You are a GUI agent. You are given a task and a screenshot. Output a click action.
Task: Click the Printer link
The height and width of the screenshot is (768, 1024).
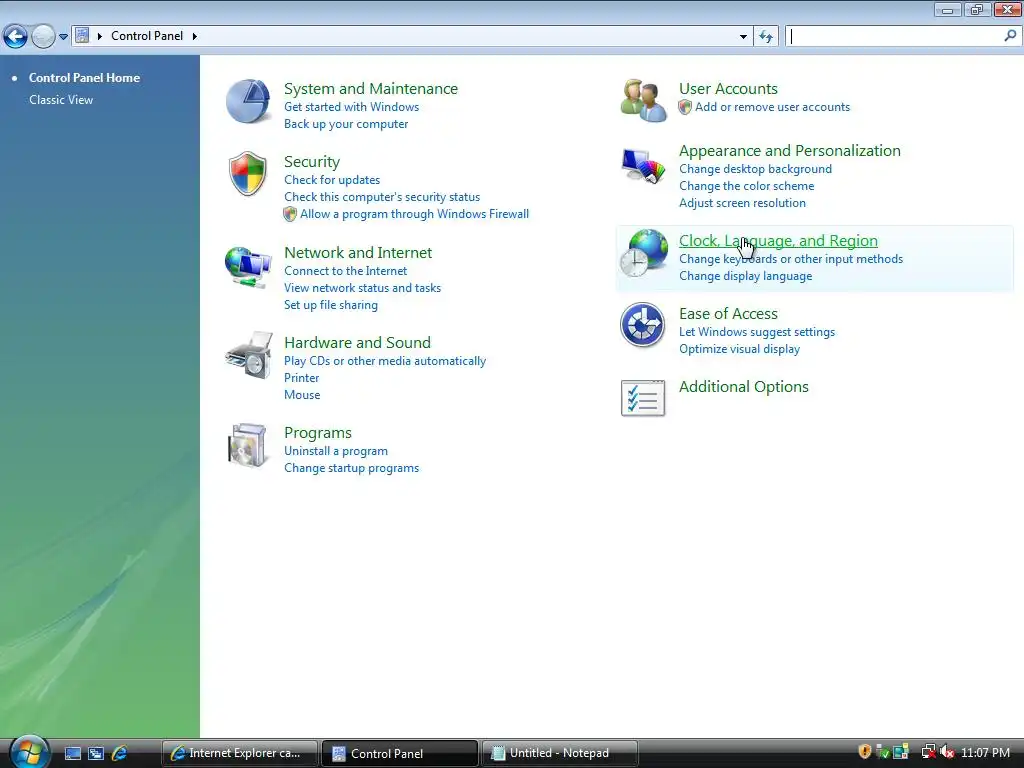[301, 378]
